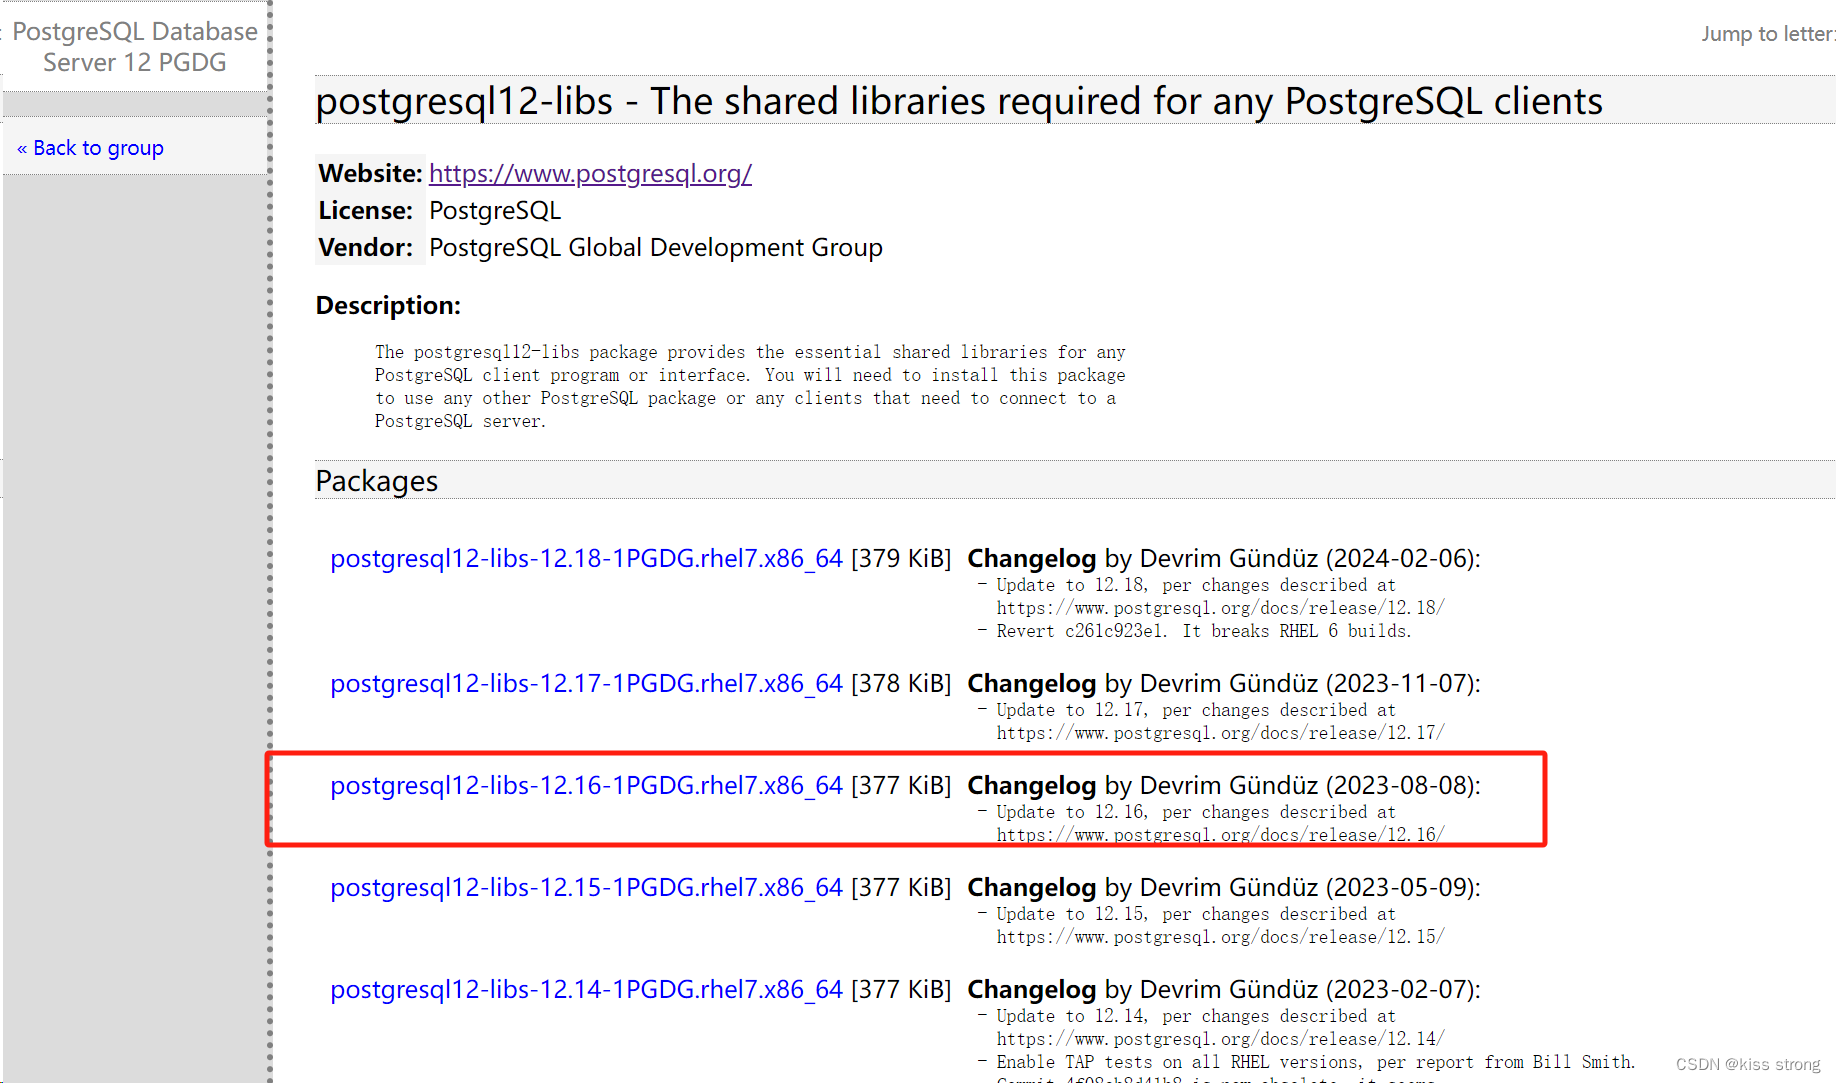Screen dimensions: 1836x1083
Task: Select the package Description text block
Action: click(750, 386)
